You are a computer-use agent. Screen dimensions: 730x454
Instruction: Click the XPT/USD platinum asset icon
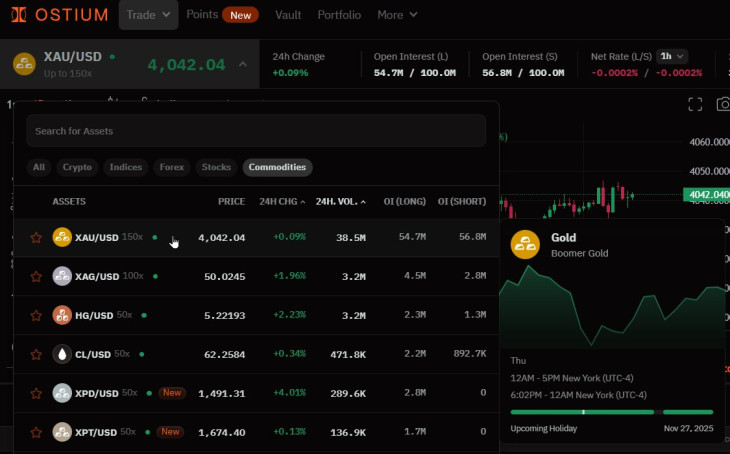[62, 432]
